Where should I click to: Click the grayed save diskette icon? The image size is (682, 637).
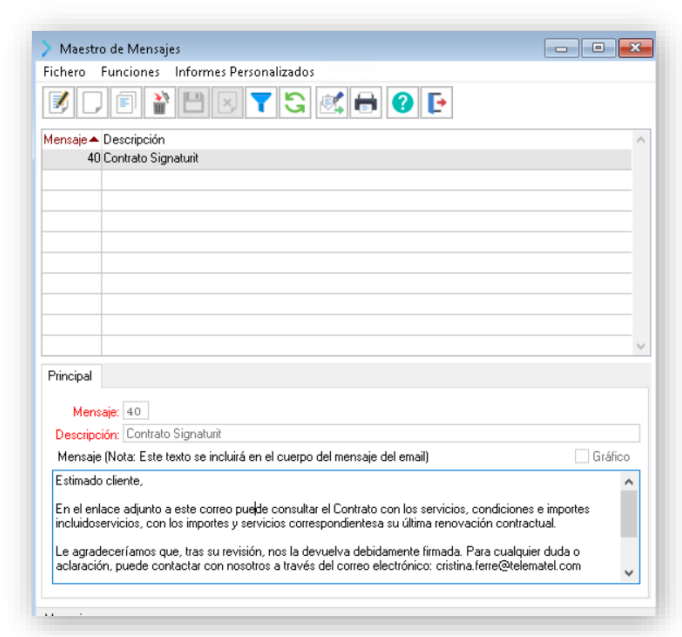[x=194, y=103]
